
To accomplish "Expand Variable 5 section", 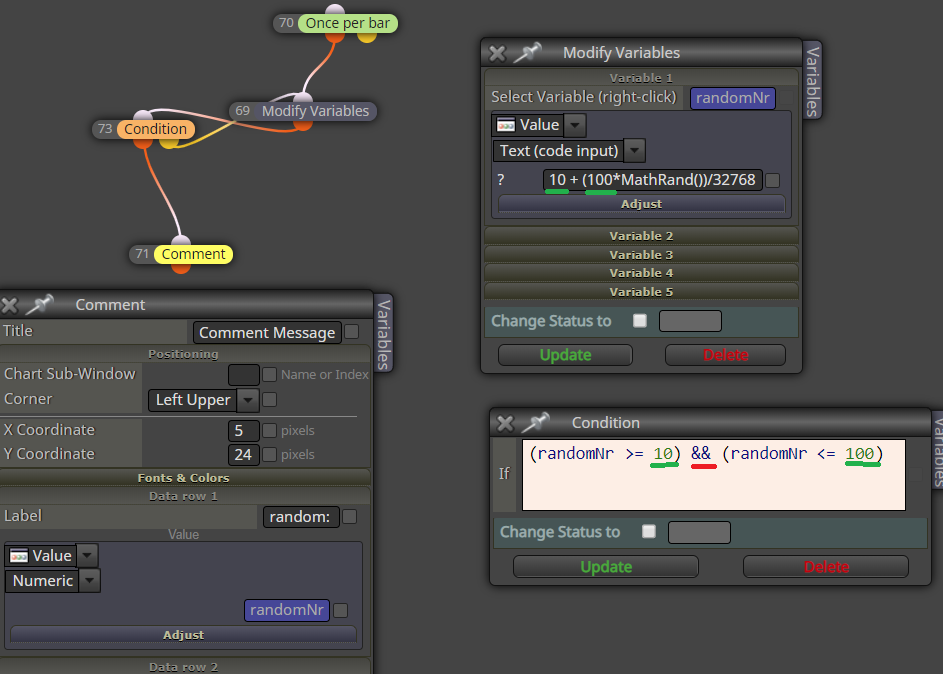I will click(641, 292).
